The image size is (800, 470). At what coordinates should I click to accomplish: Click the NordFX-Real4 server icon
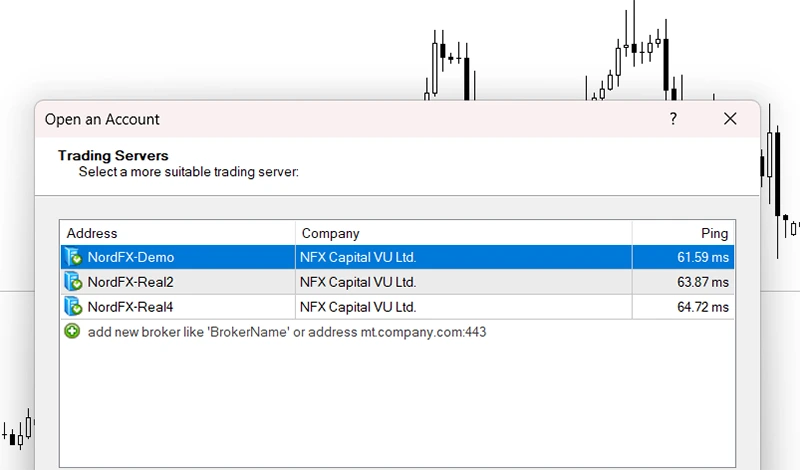point(72,306)
